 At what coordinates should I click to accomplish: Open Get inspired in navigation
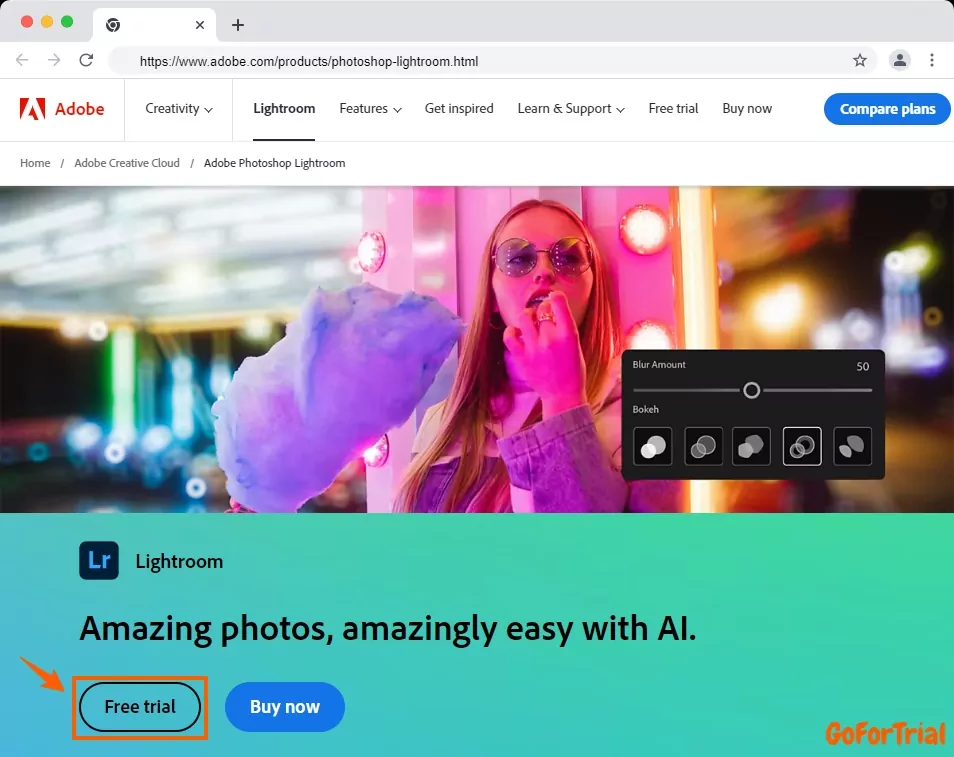pos(459,109)
